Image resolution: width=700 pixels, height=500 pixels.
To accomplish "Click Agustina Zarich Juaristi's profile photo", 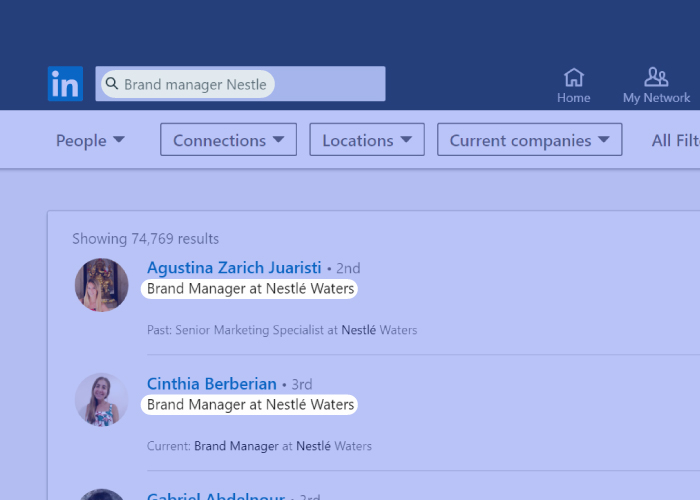I will click(x=101, y=285).
